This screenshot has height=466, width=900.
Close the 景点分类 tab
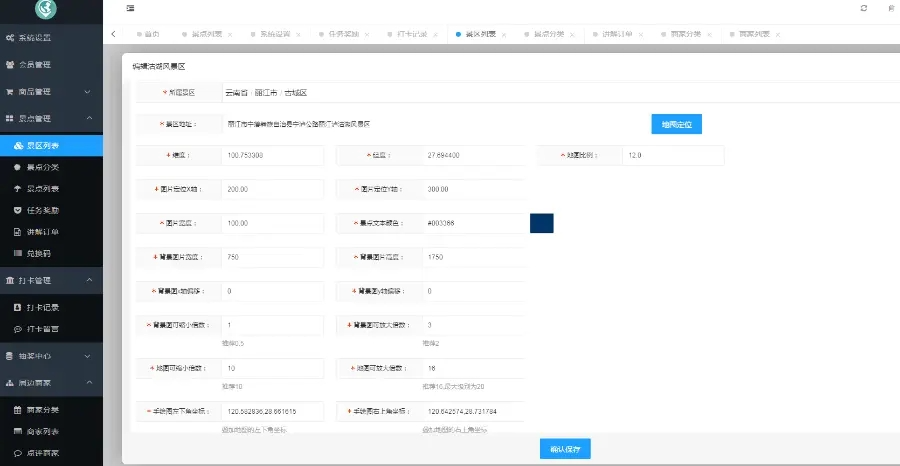pyautogui.click(x=572, y=34)
